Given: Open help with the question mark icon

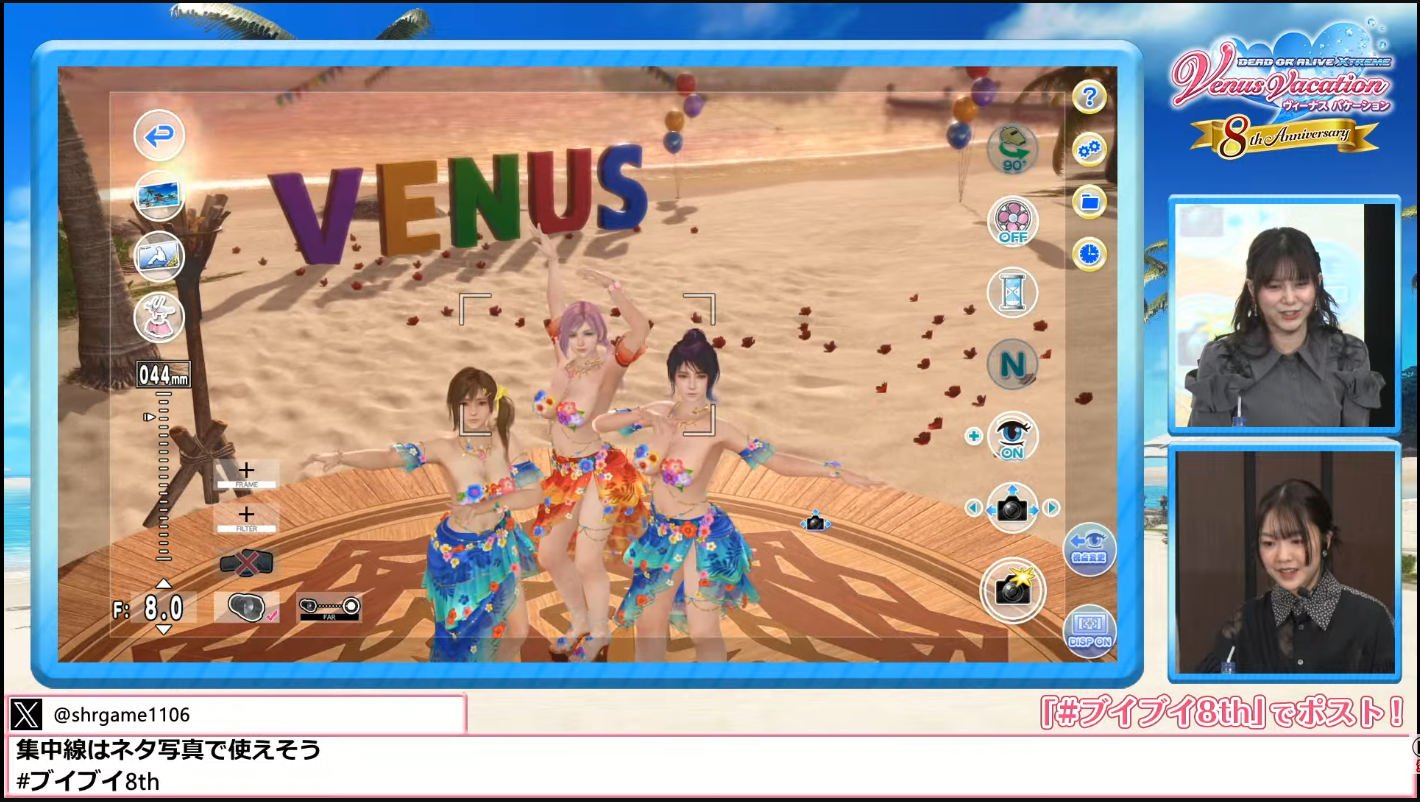Looking at the screenshot, I should [x=1089, y=97].
